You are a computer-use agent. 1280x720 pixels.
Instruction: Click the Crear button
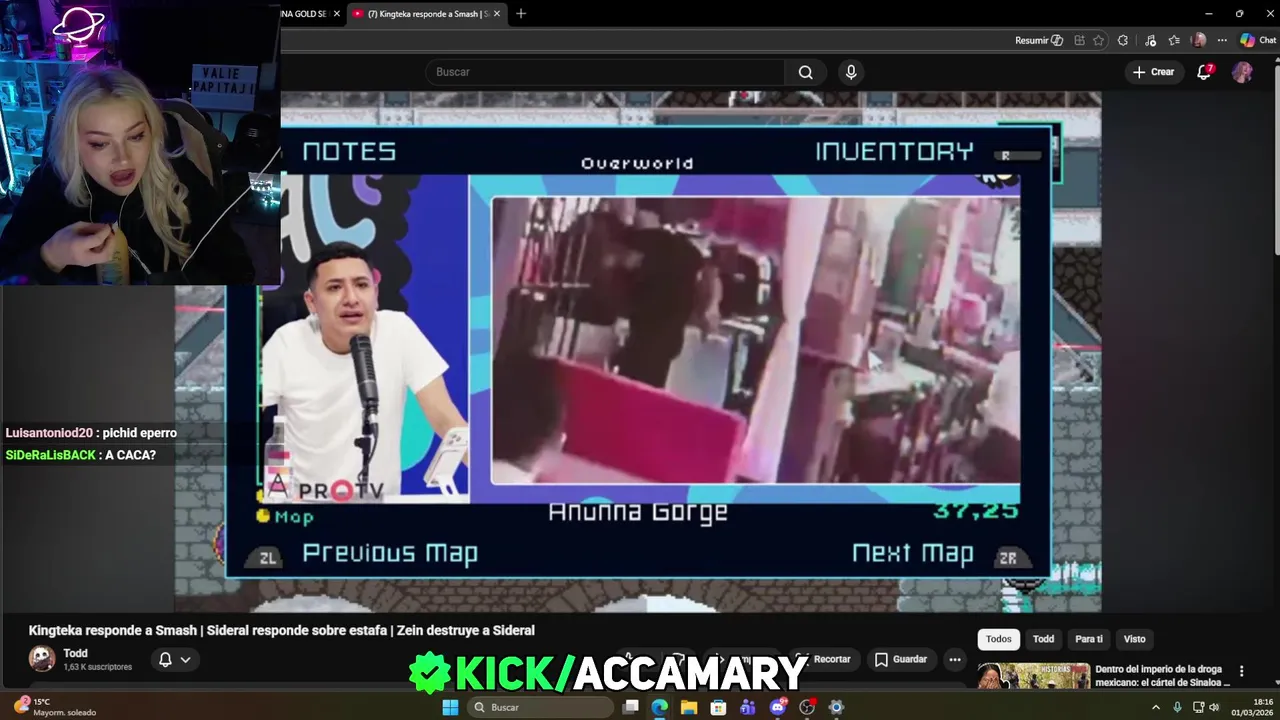(1153, 72)
